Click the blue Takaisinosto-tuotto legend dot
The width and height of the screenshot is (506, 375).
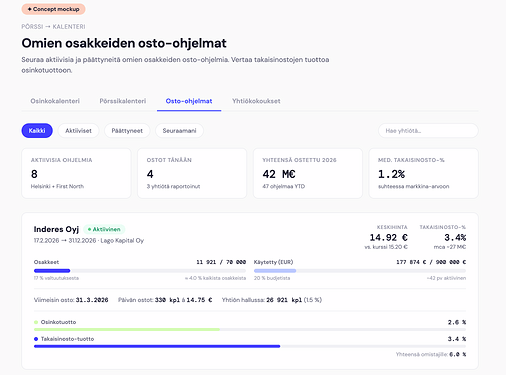(36, 339)
